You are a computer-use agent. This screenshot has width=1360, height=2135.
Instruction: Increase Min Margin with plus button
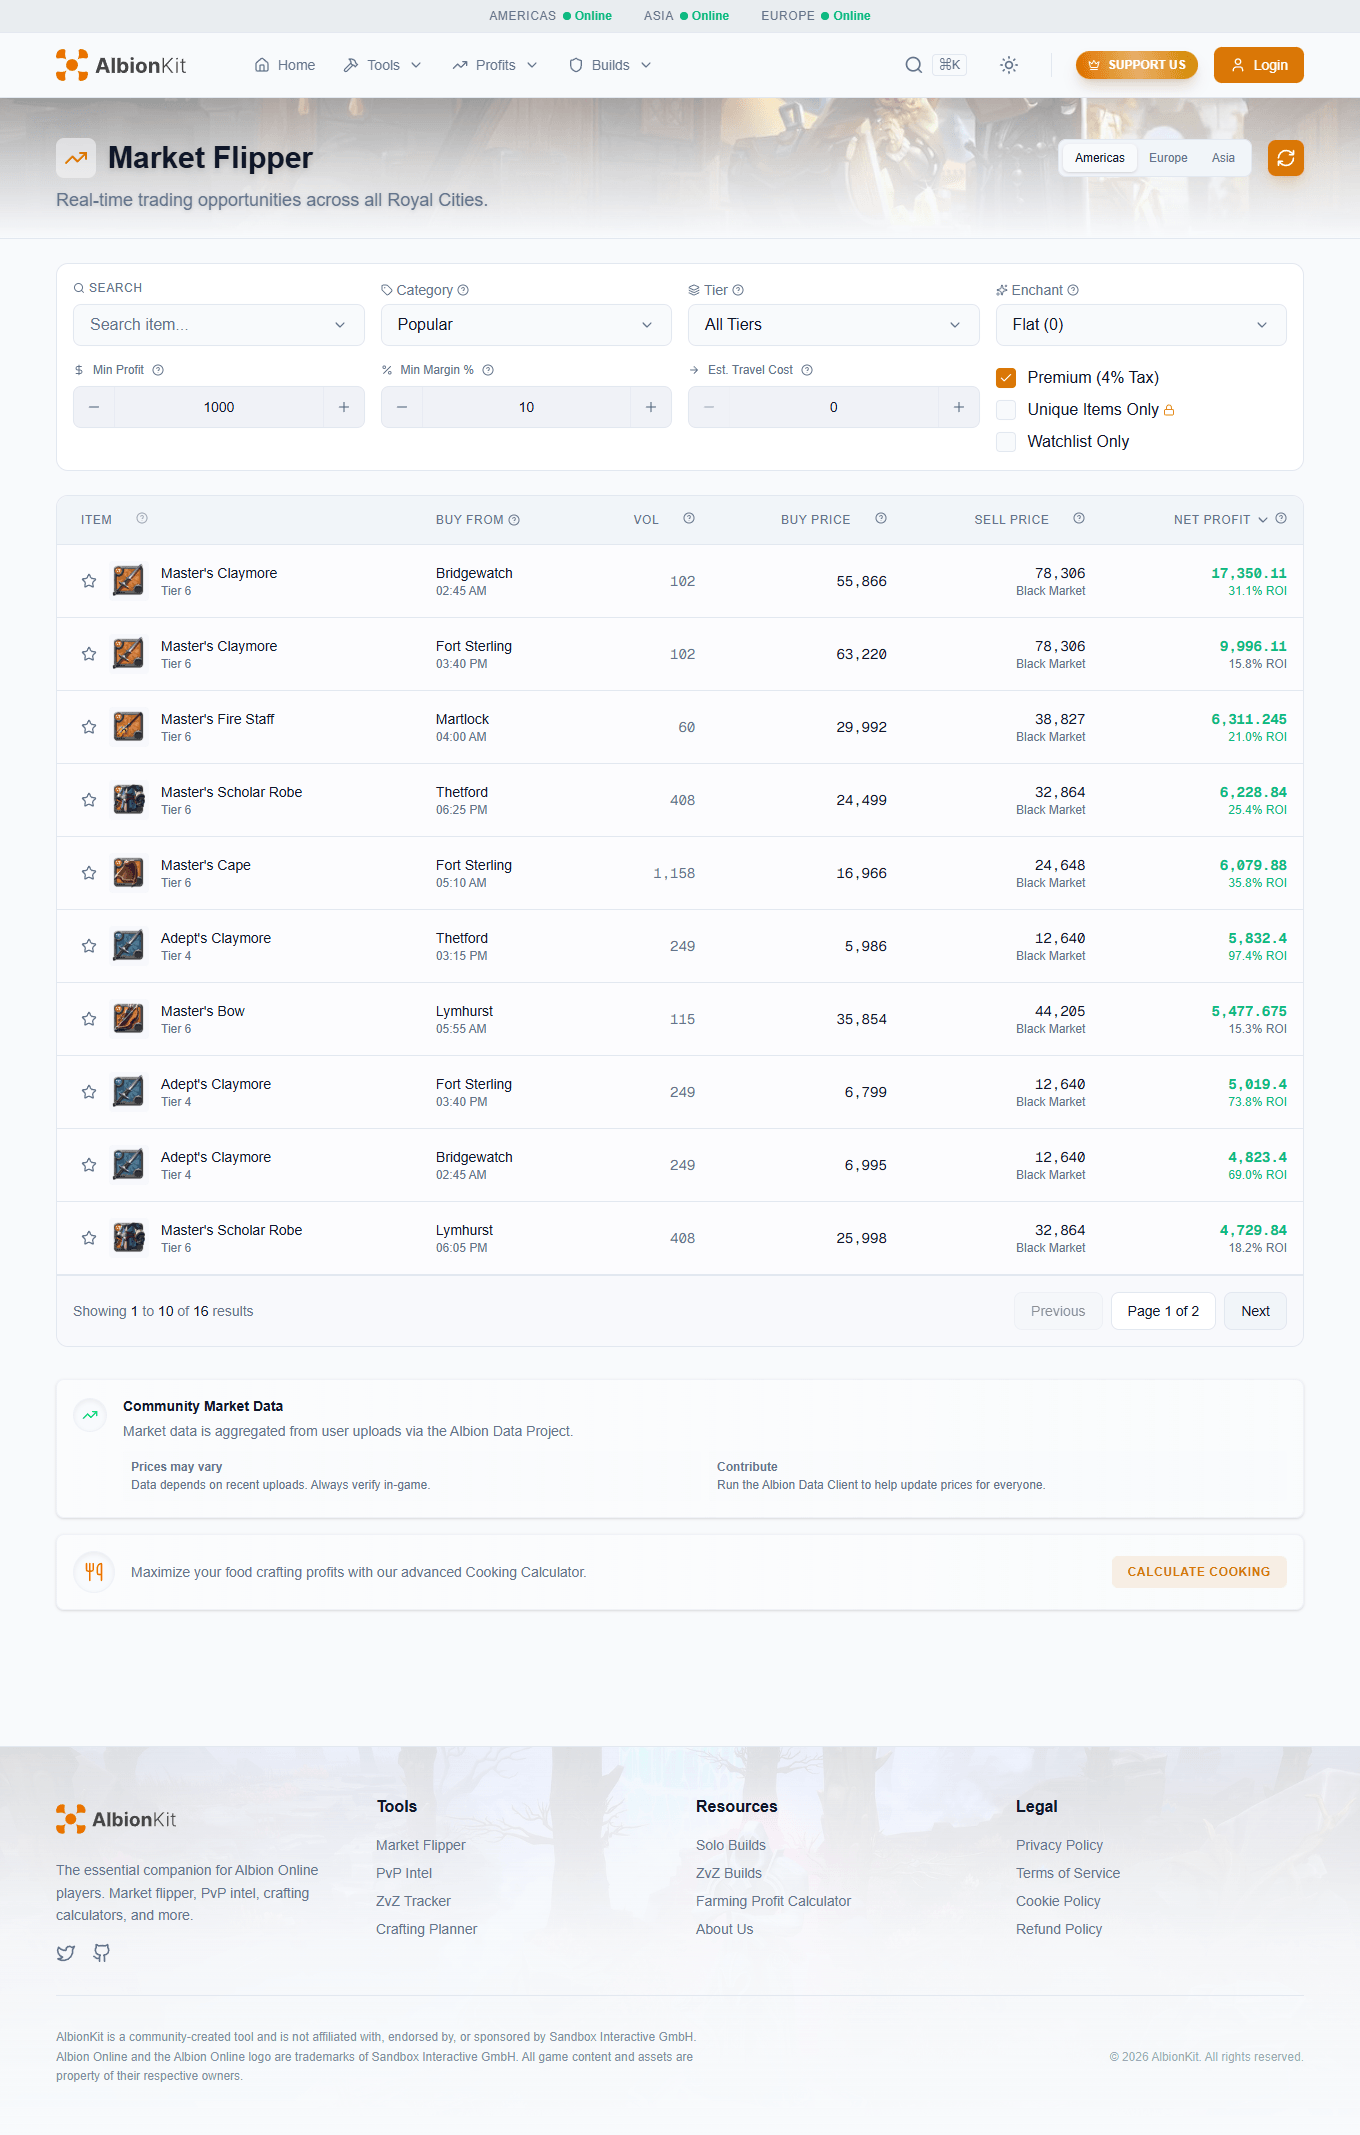click(651, 407)
